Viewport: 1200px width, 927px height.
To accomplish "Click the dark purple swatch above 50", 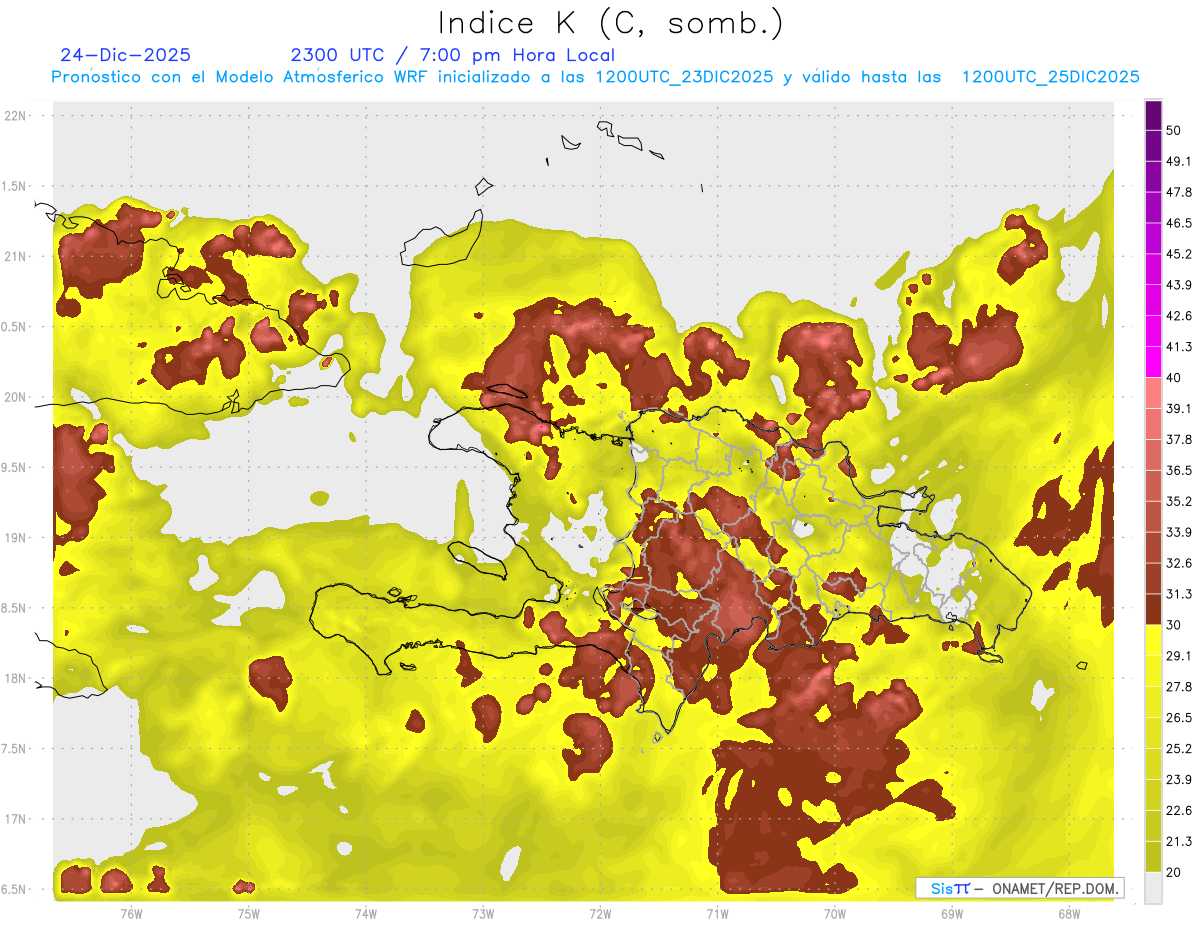I will coord(1153,115).
